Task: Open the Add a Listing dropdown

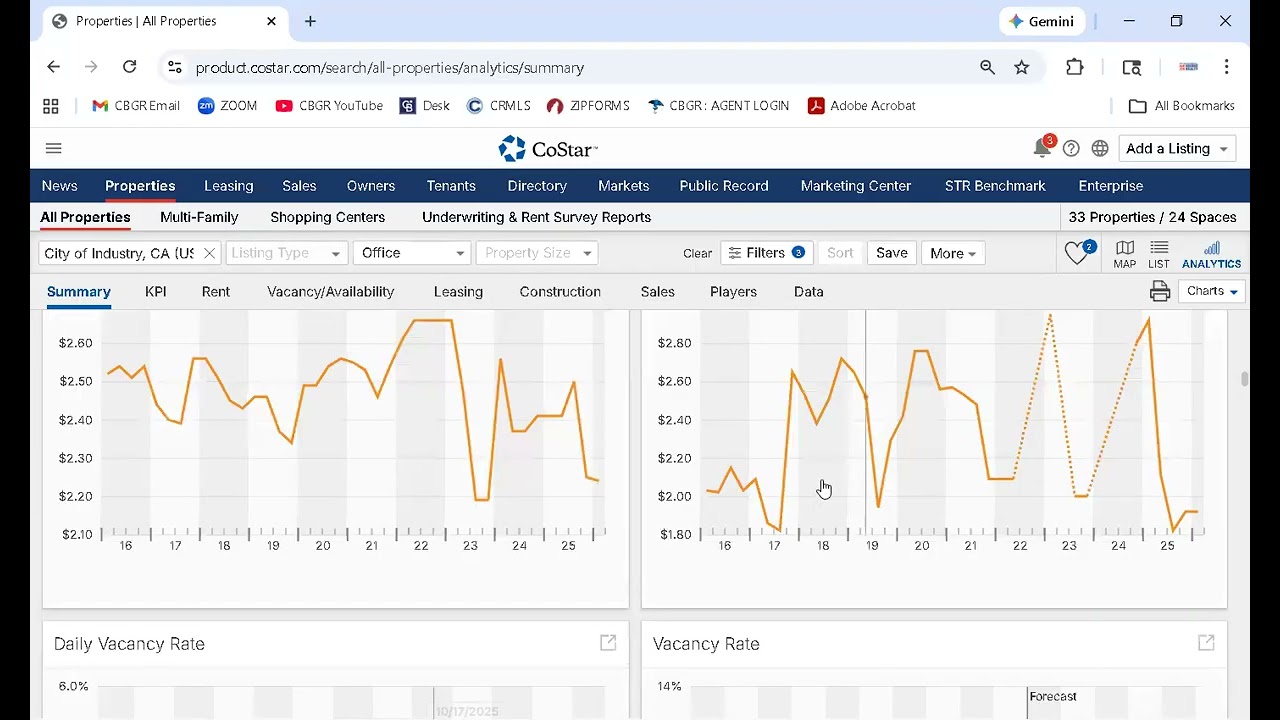Action: 1177,148
